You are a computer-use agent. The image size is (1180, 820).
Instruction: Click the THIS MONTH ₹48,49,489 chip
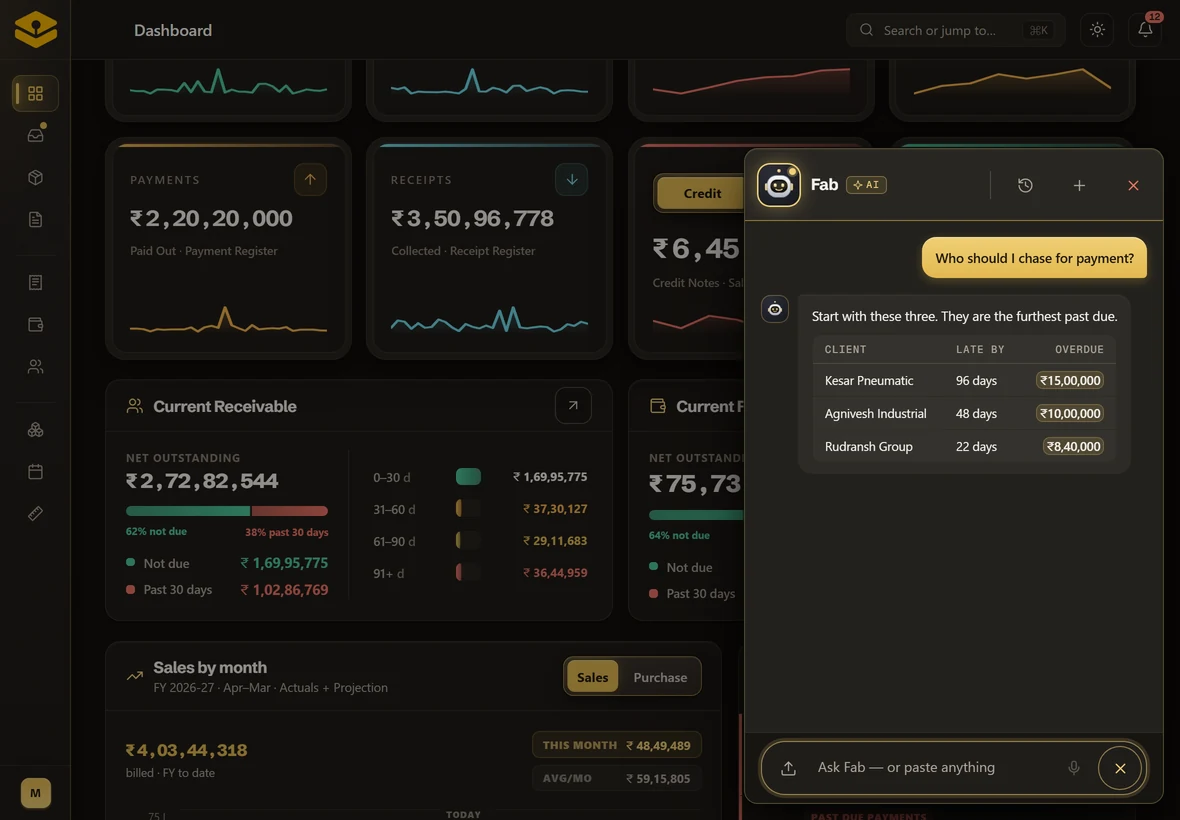[x=616, y=746]
